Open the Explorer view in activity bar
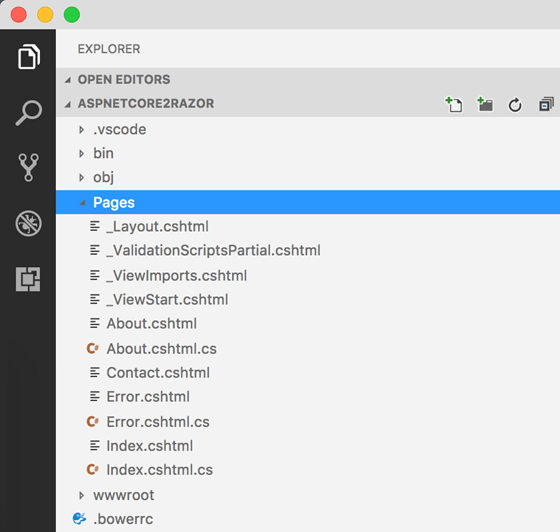The width and height of the screenshot is (560, 532). 28,56
